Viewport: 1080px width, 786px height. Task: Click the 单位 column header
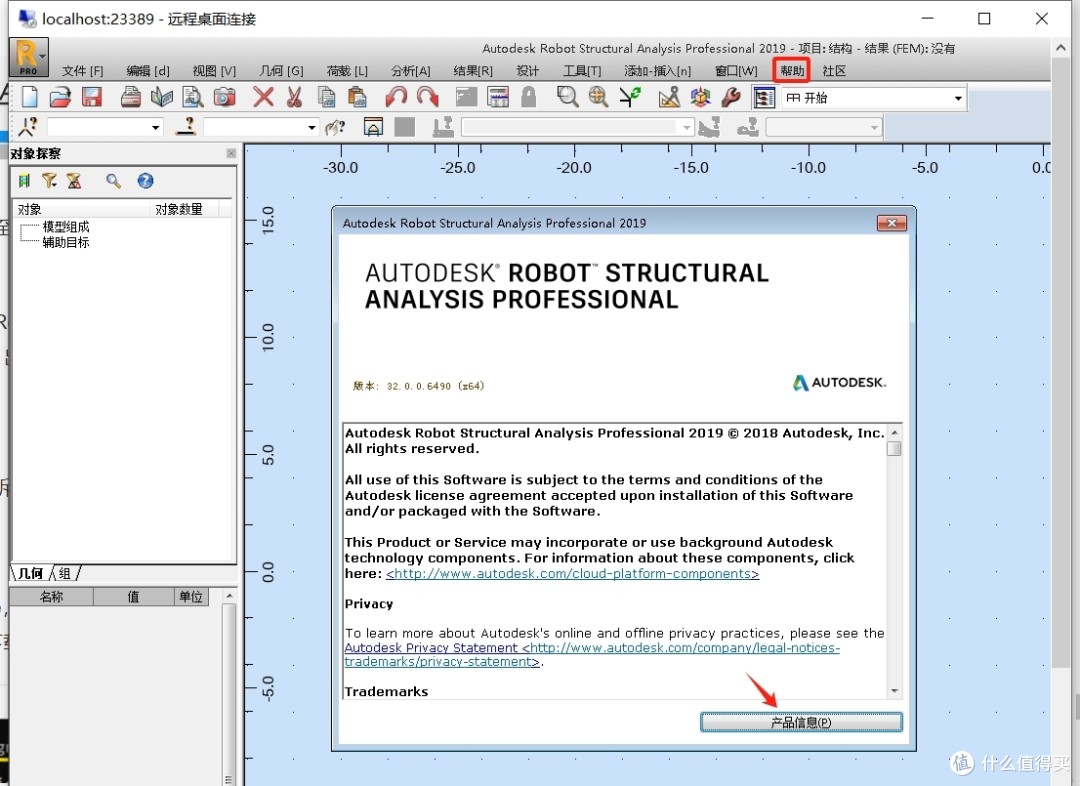[x=191, y=597]
